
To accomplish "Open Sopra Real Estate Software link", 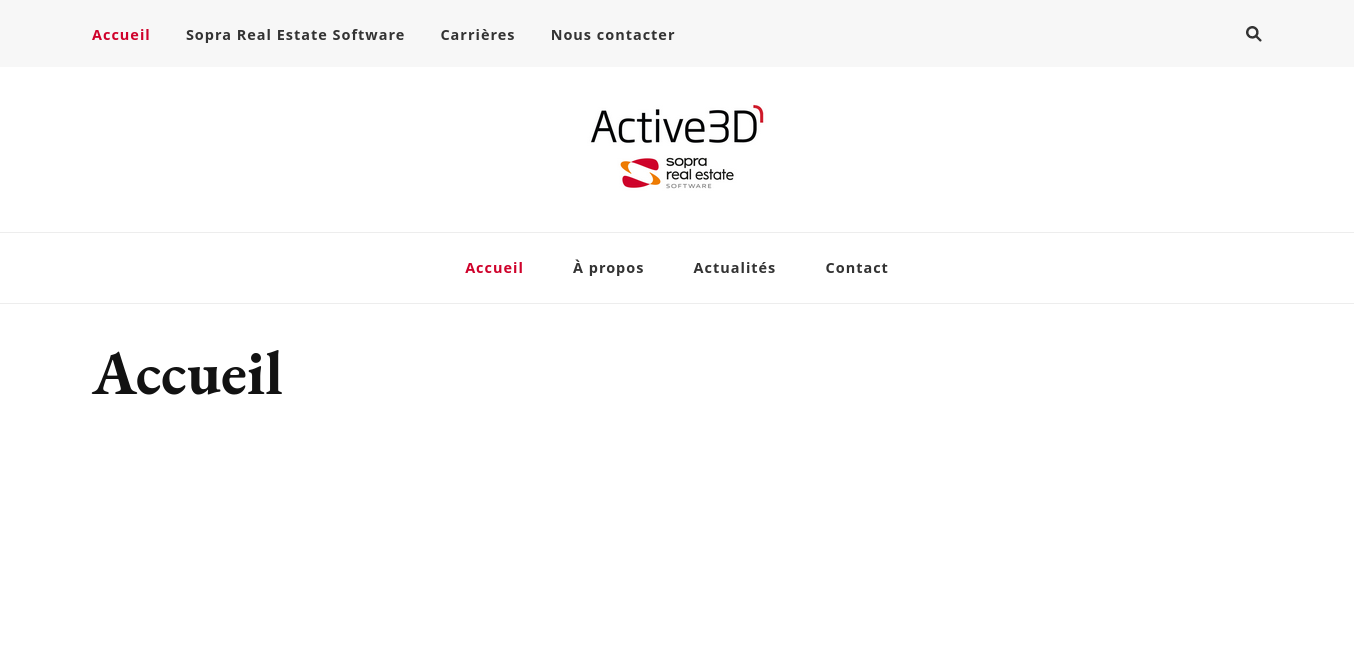I will (295, 35).
